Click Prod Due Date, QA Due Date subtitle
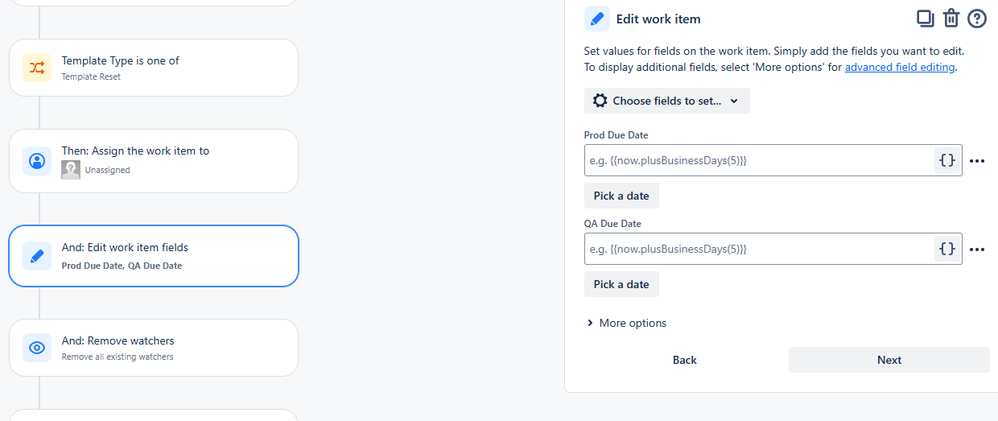This screenshot has width=998, height=421. click(x=122, y=266)
